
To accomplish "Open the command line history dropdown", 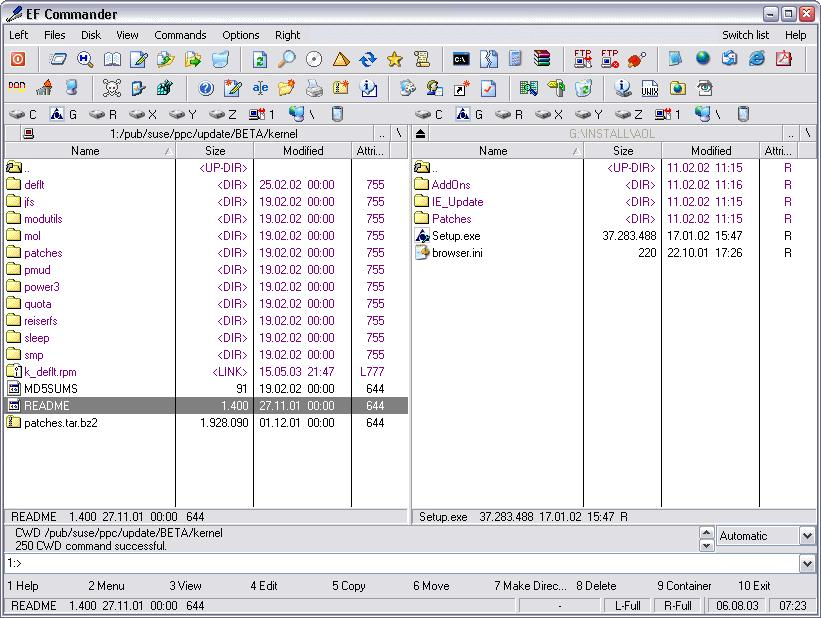I will (808, 564).
